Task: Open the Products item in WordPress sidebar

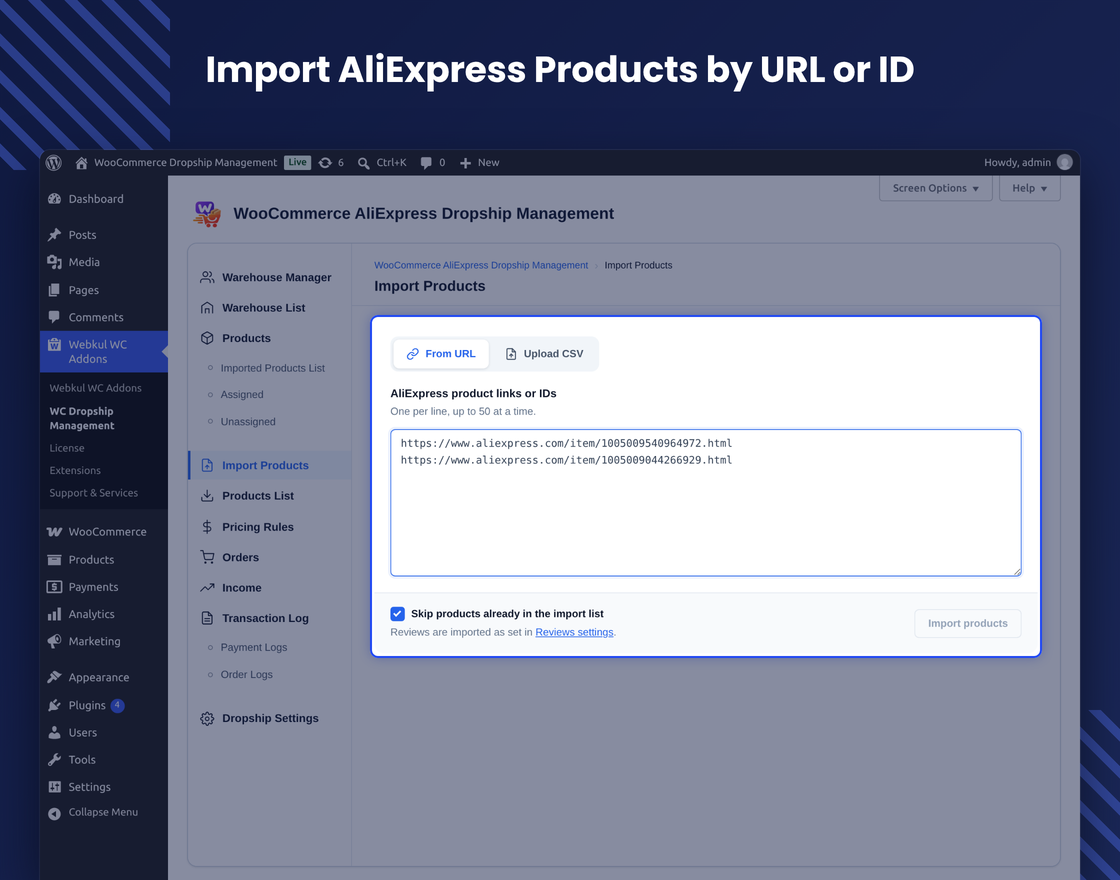Action: [91, 559]
